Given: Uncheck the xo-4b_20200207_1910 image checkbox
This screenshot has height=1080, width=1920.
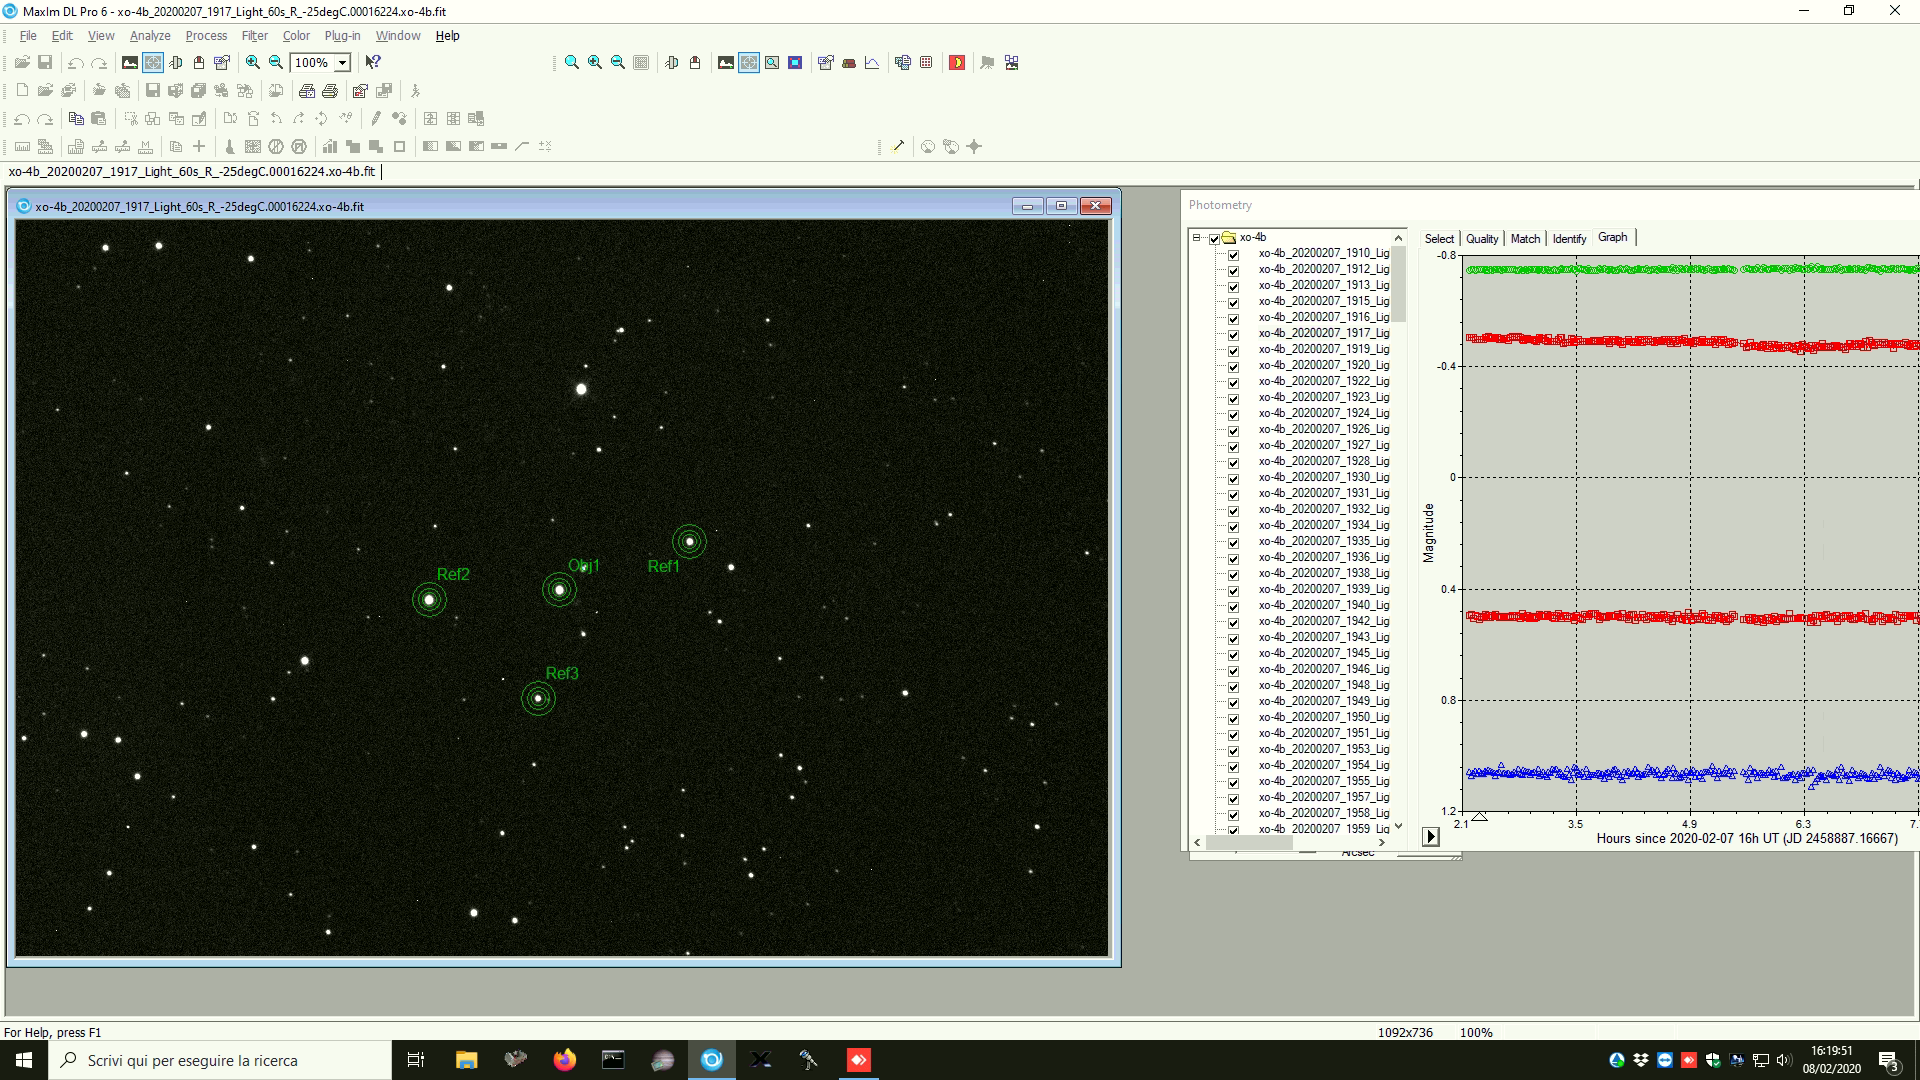Looking at the screenshot, I should point(1233,254).
